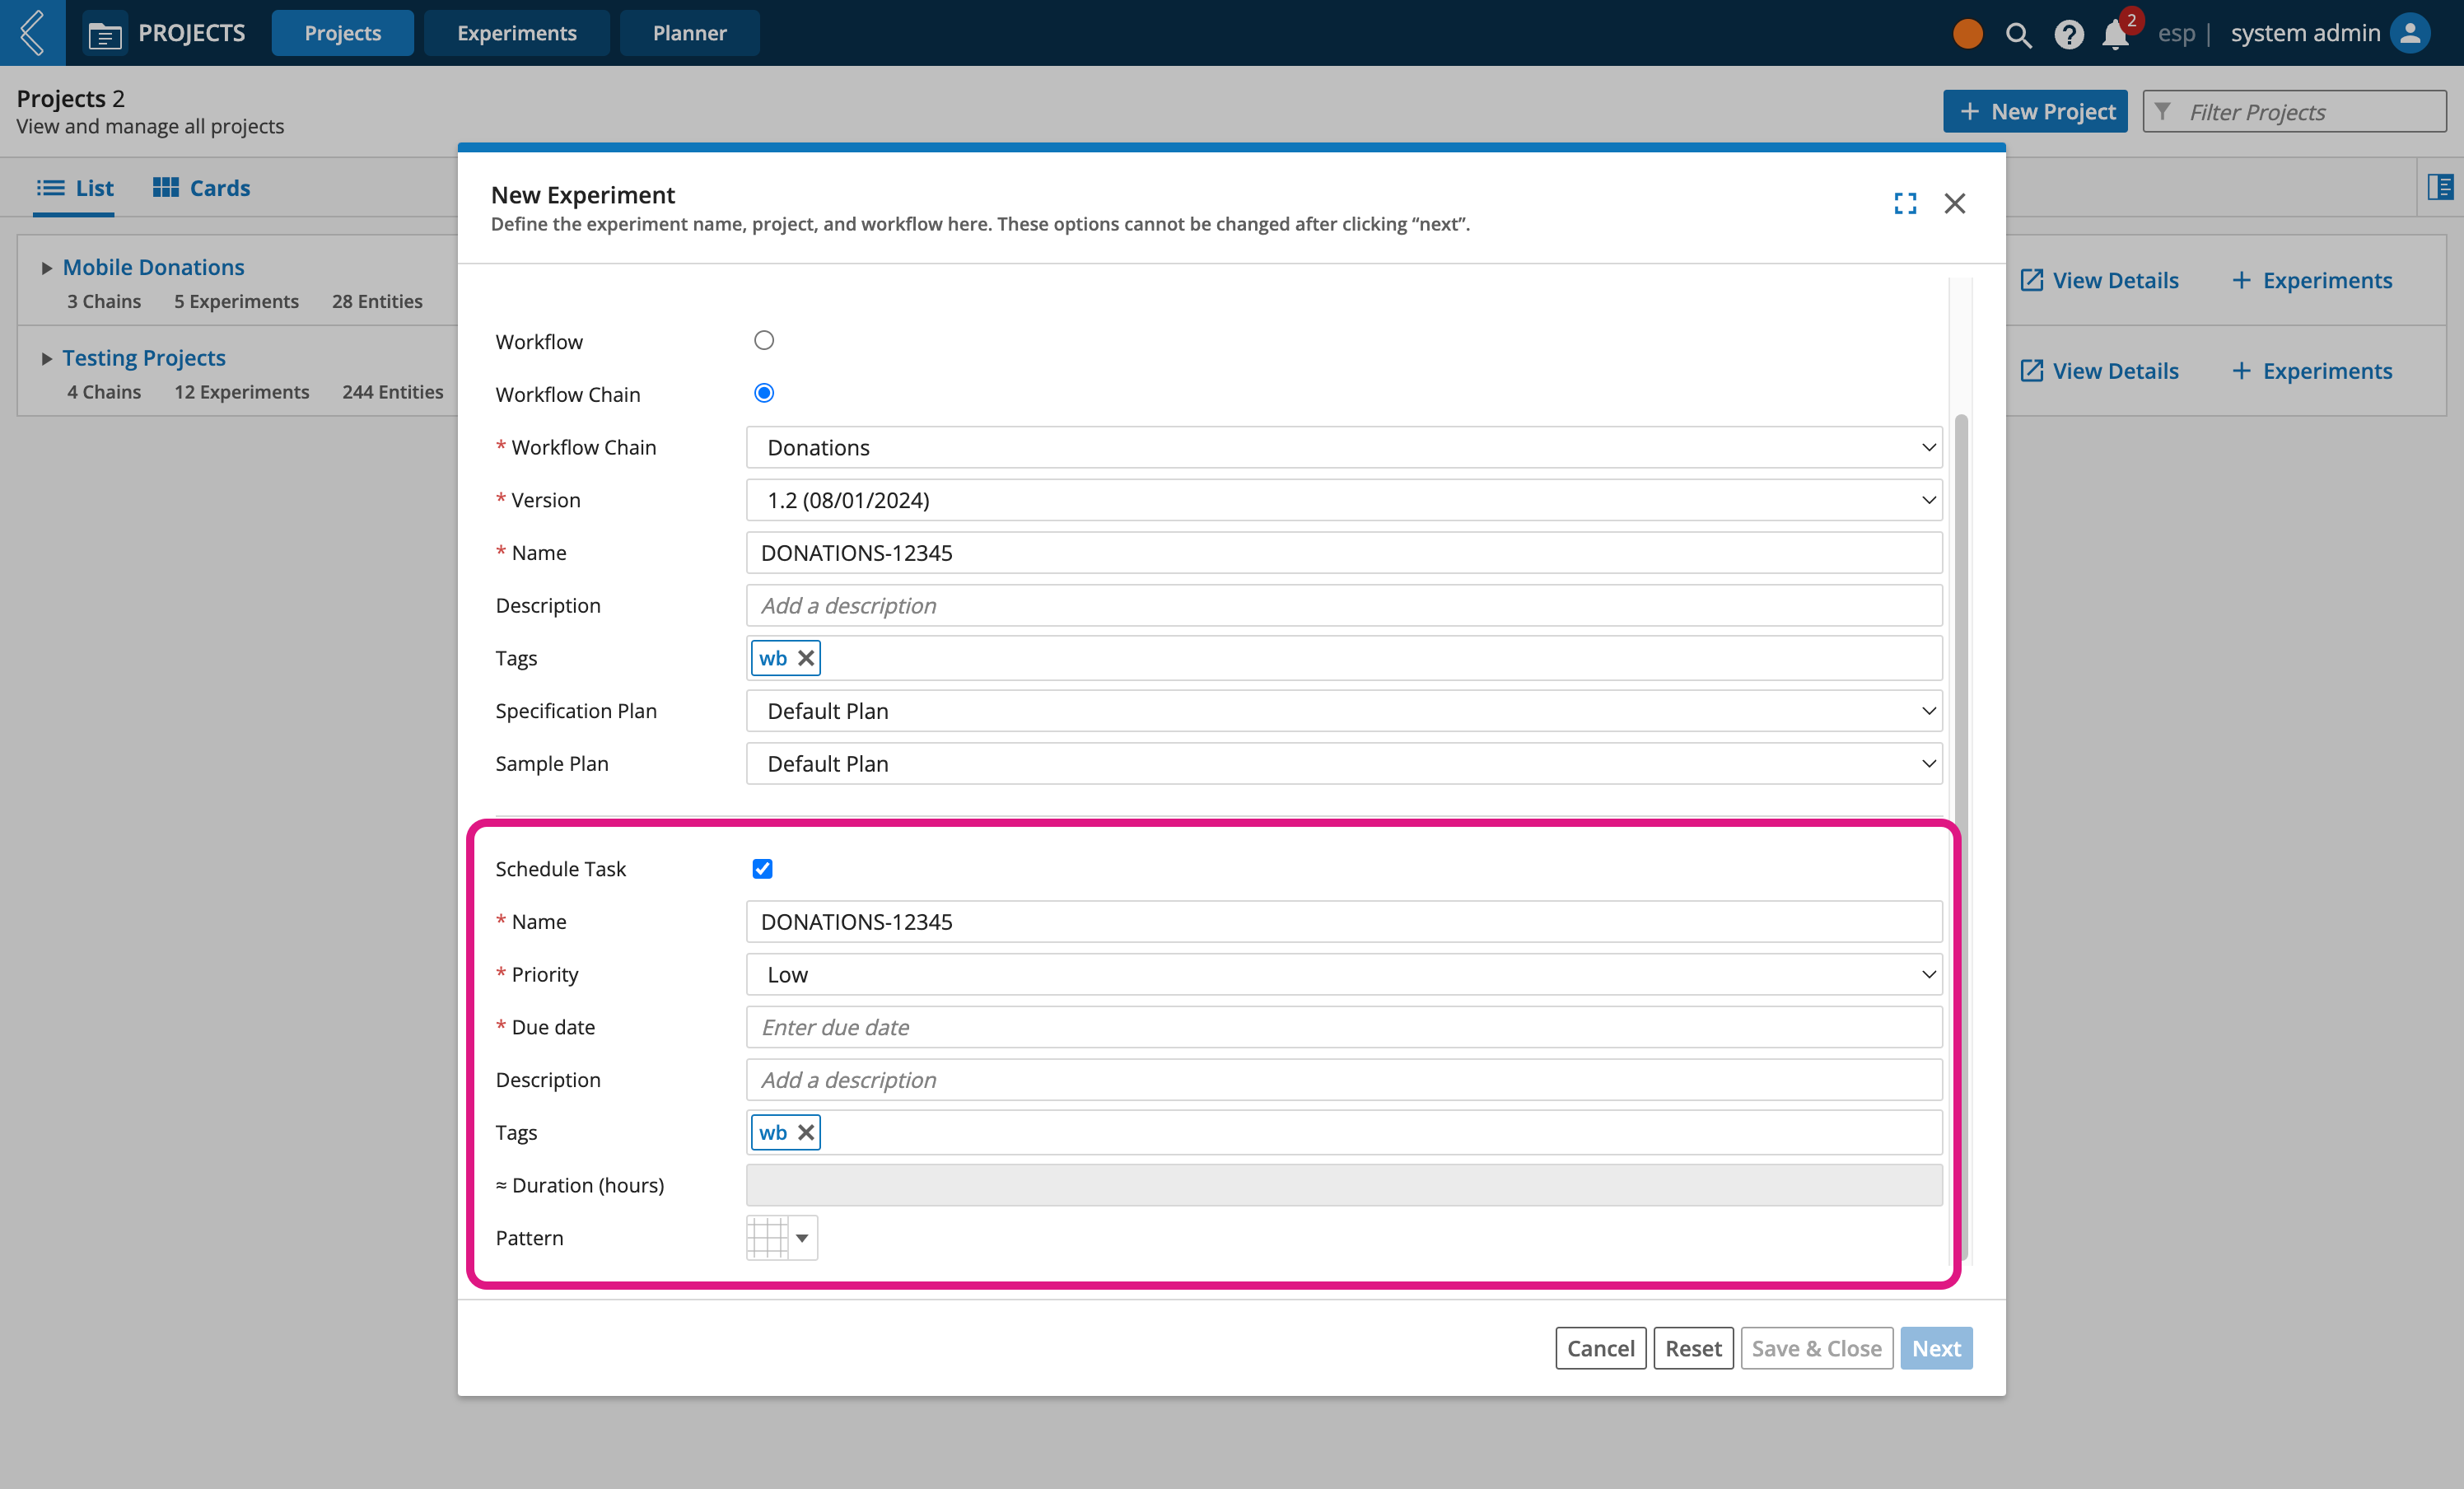Open the Version dropdown

[x=1344, y=500]
